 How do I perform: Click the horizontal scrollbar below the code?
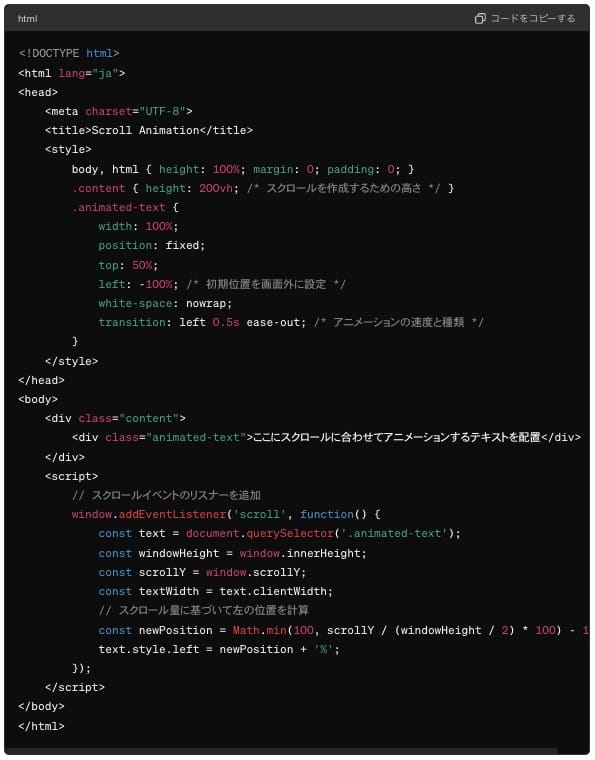coord(281,751)
